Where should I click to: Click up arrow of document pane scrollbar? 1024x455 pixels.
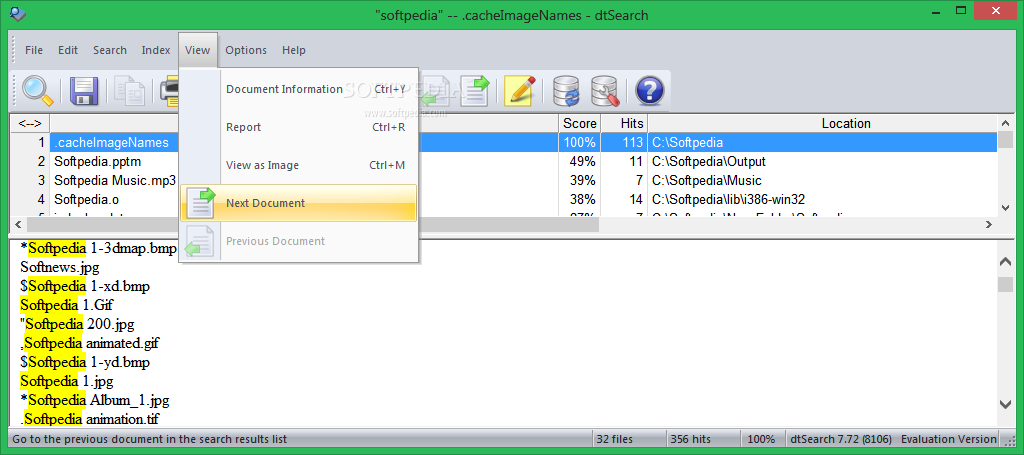pos(1006,262)
